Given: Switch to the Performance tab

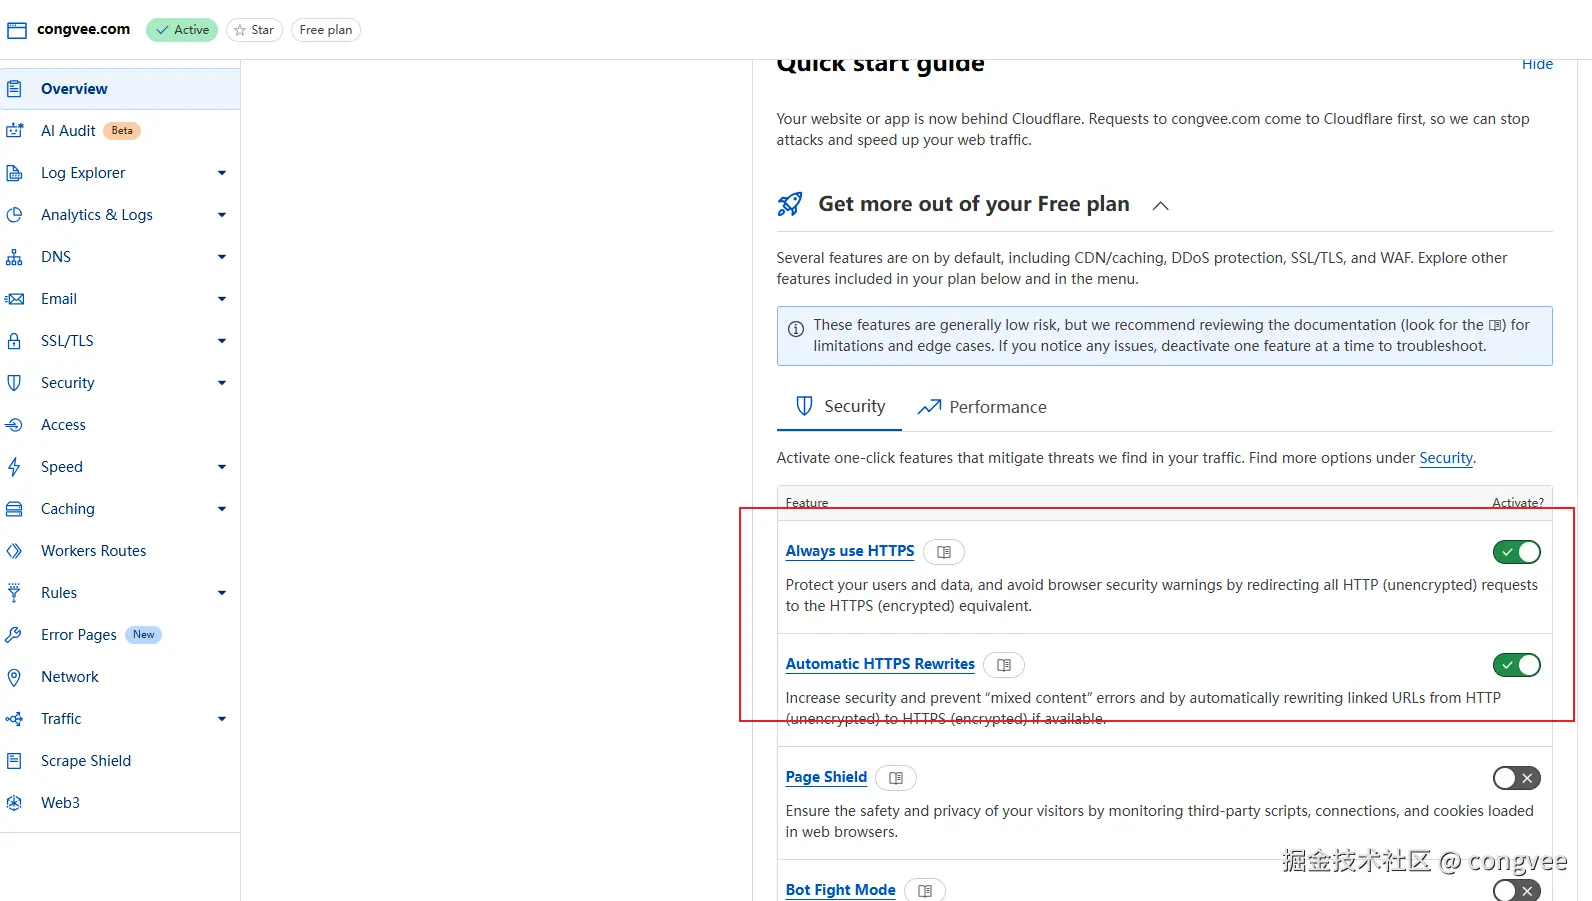Looking at the screenshot, I should click(x=982, y=407).
